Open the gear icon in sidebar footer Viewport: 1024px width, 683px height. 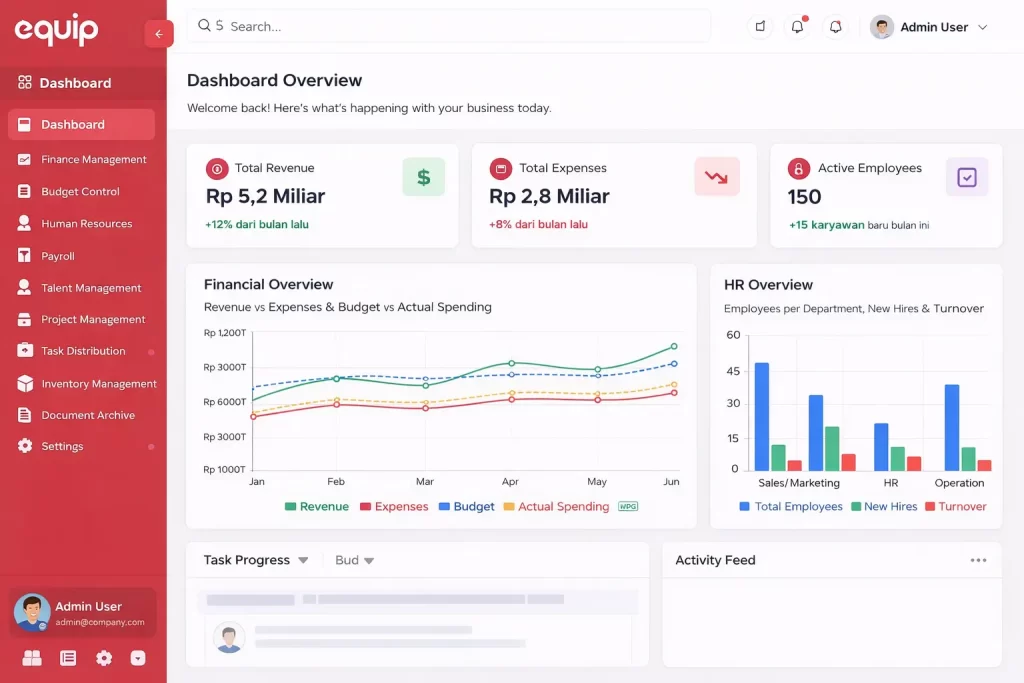[x=104, y=658]
